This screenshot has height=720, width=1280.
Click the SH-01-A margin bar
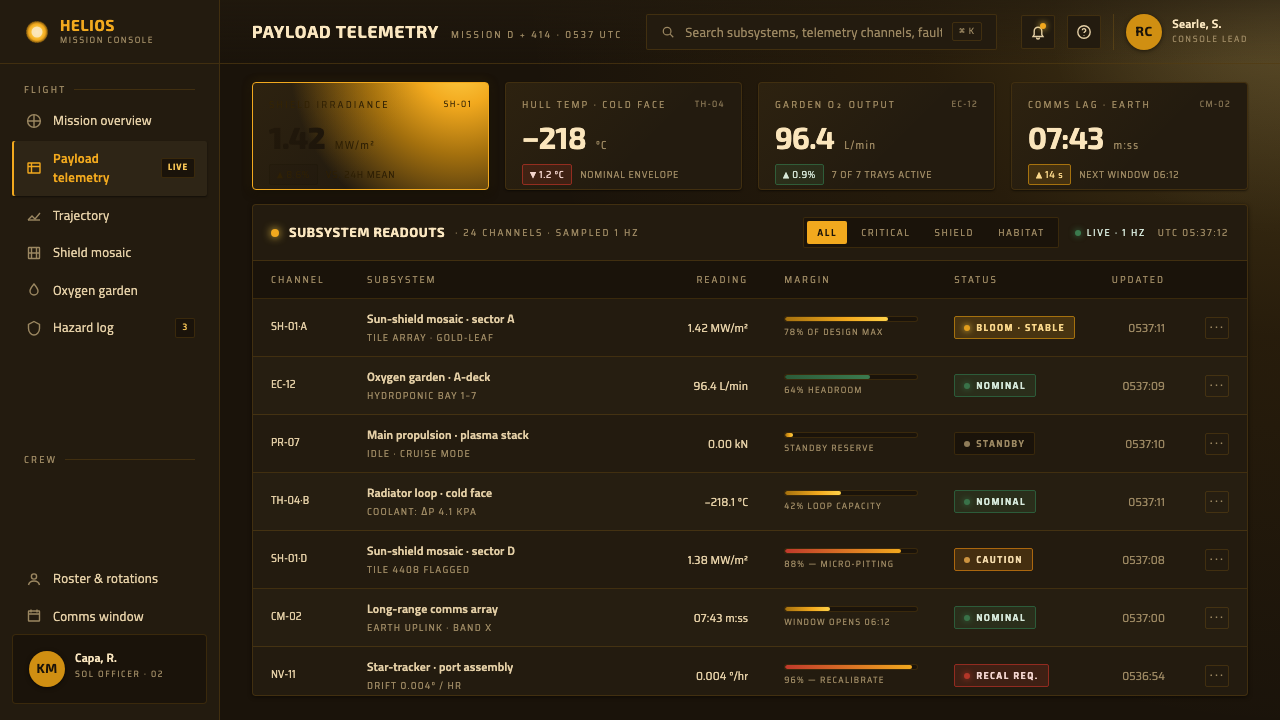(850, 319)
